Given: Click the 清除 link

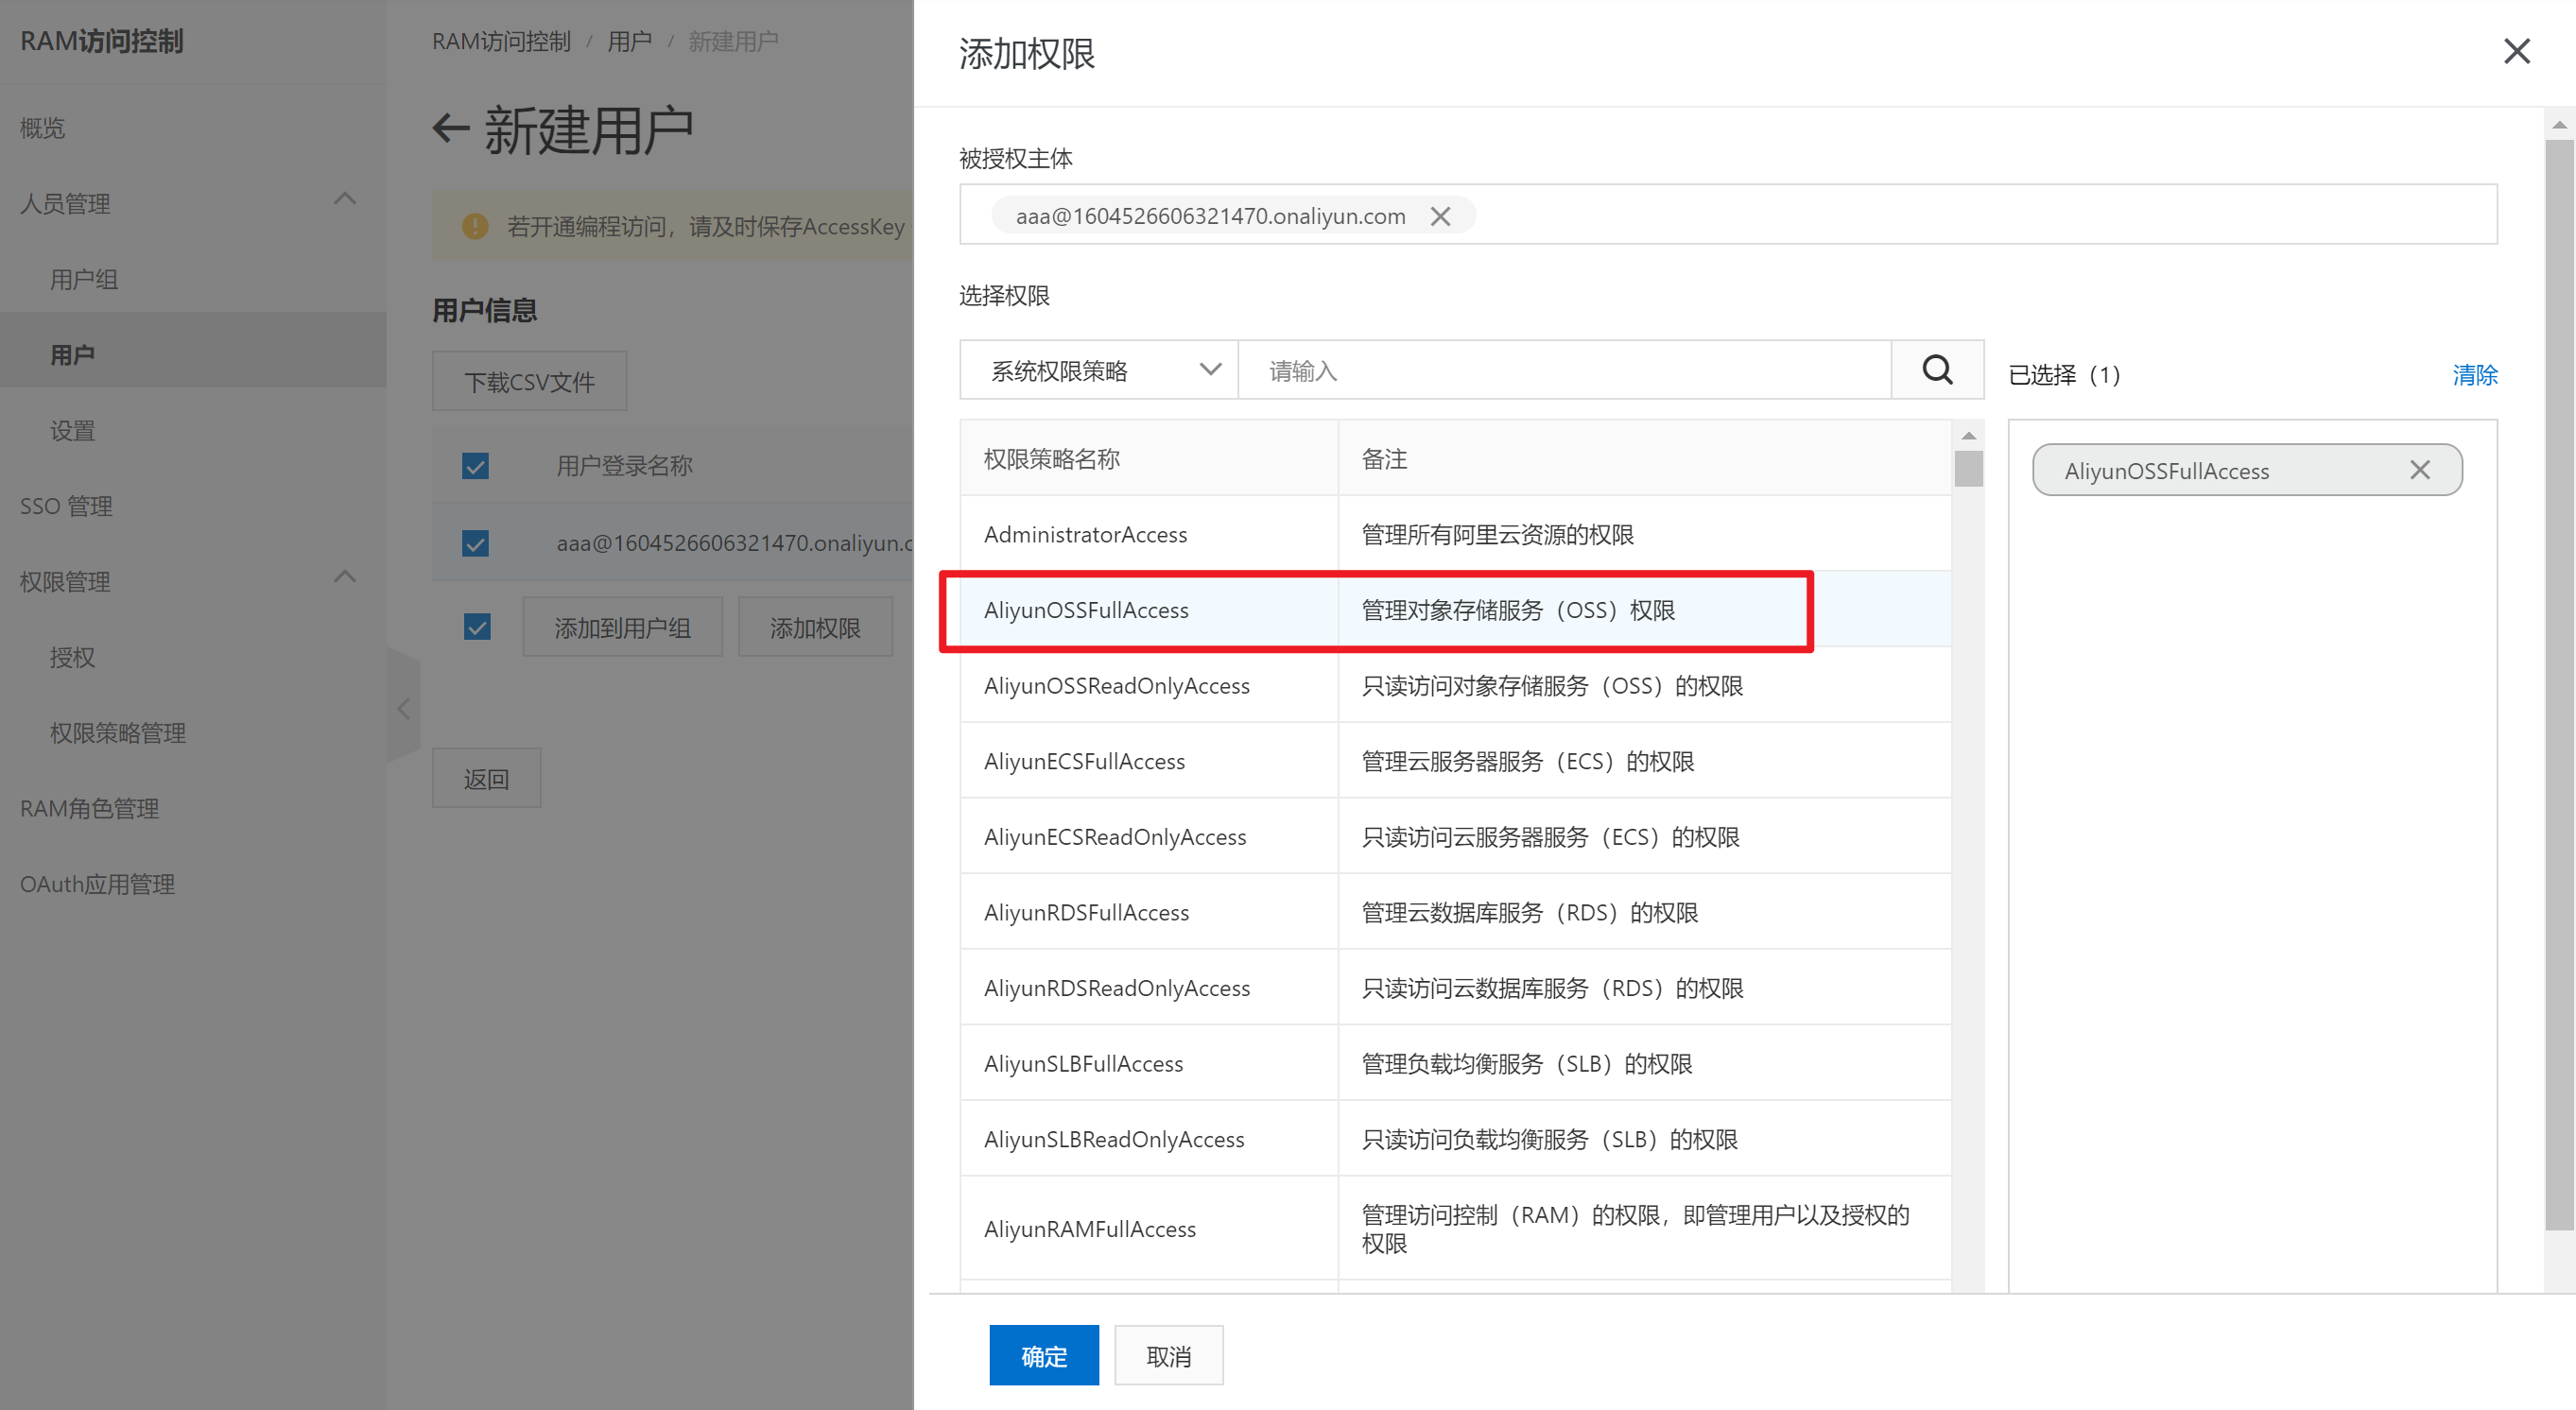Looking at the screenshot, I should 2474,375.
